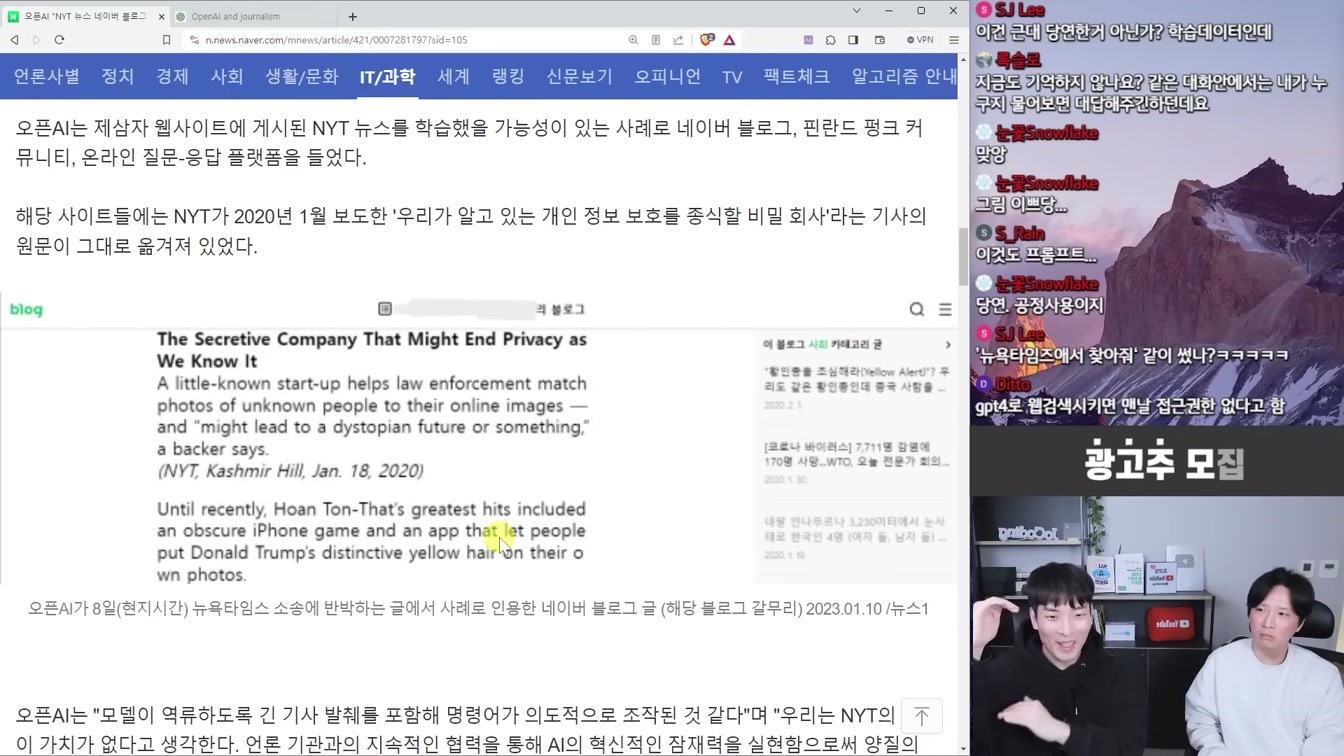Open the 세계 section
The image size is (1344, 756).
(454, 77)
